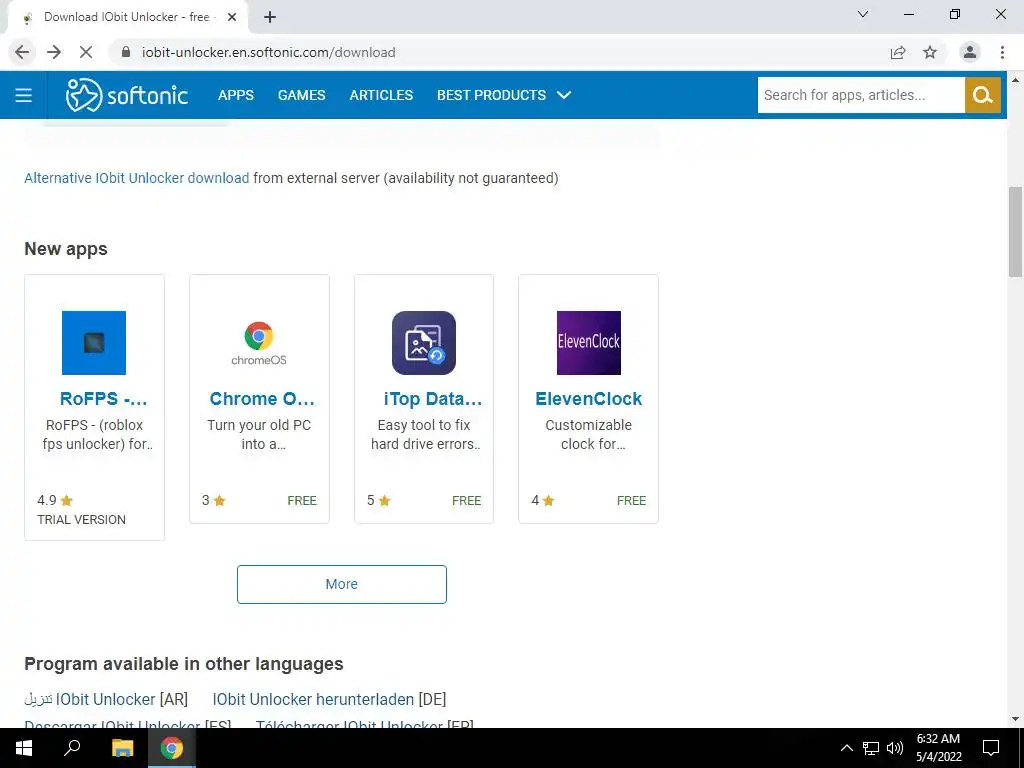The width and height of the screenshot is (1024, 768).
Task: Open the Softonic hamburger menu
Action: [24, 95]
